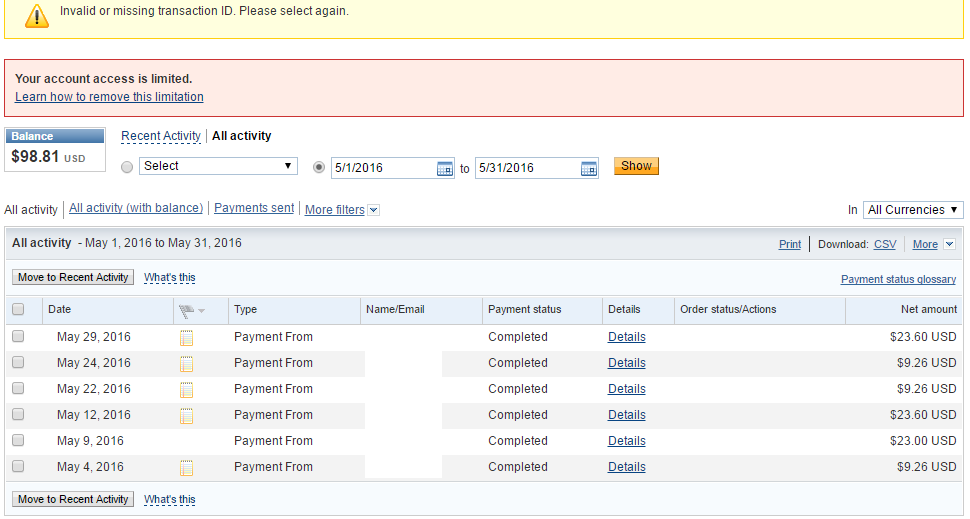
Task: Click the note icon for May 12 payment
Action: pos(186,416)
